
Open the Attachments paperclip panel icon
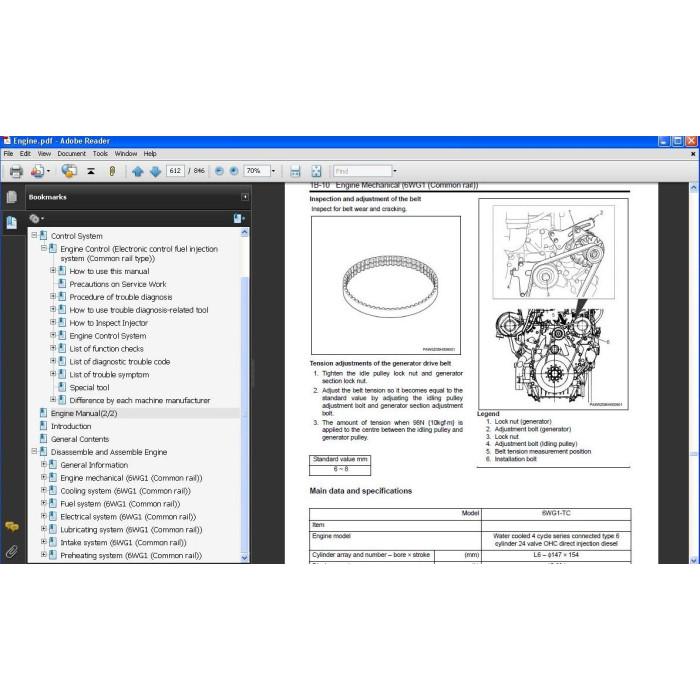tap(12, 552)
